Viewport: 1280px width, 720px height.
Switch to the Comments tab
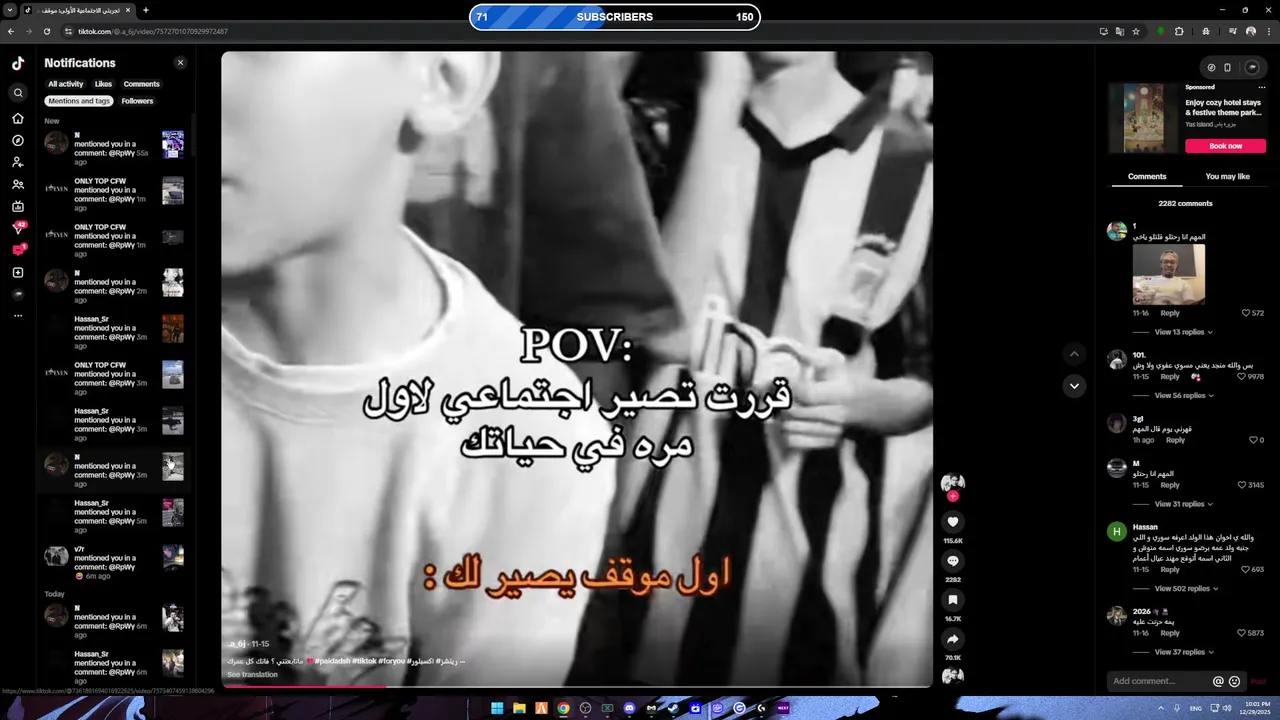pyautogui.click(x=1147, y=176)
